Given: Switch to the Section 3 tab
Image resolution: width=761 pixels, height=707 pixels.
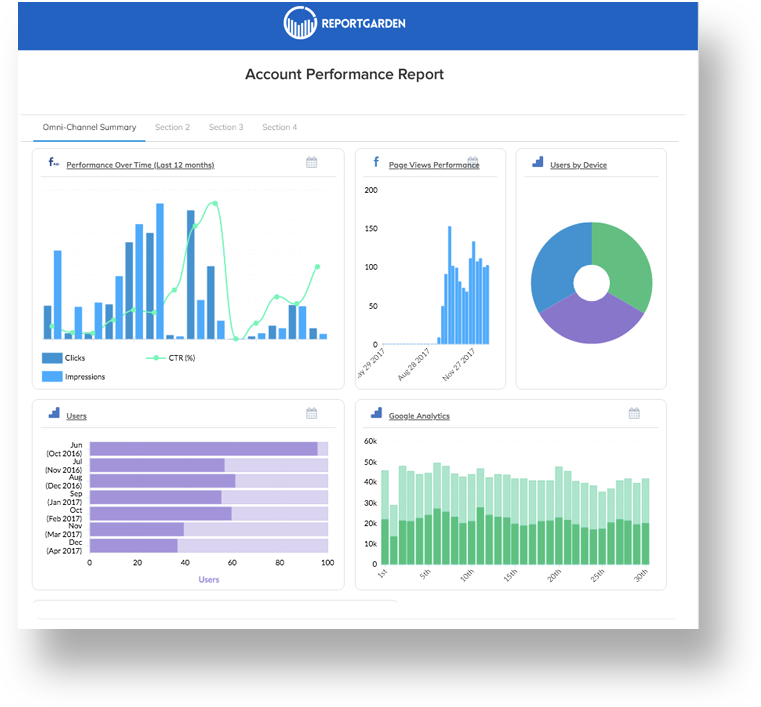Looking at the screenshot, I should 226,127.
